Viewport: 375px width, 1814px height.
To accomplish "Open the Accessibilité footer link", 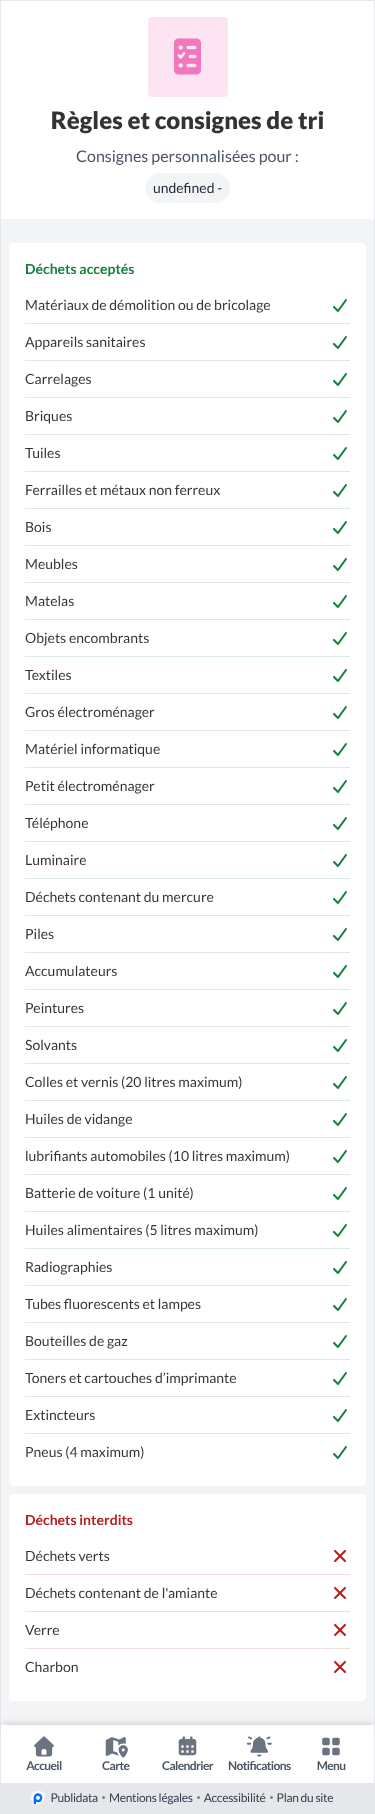I will pos(235,1798).
